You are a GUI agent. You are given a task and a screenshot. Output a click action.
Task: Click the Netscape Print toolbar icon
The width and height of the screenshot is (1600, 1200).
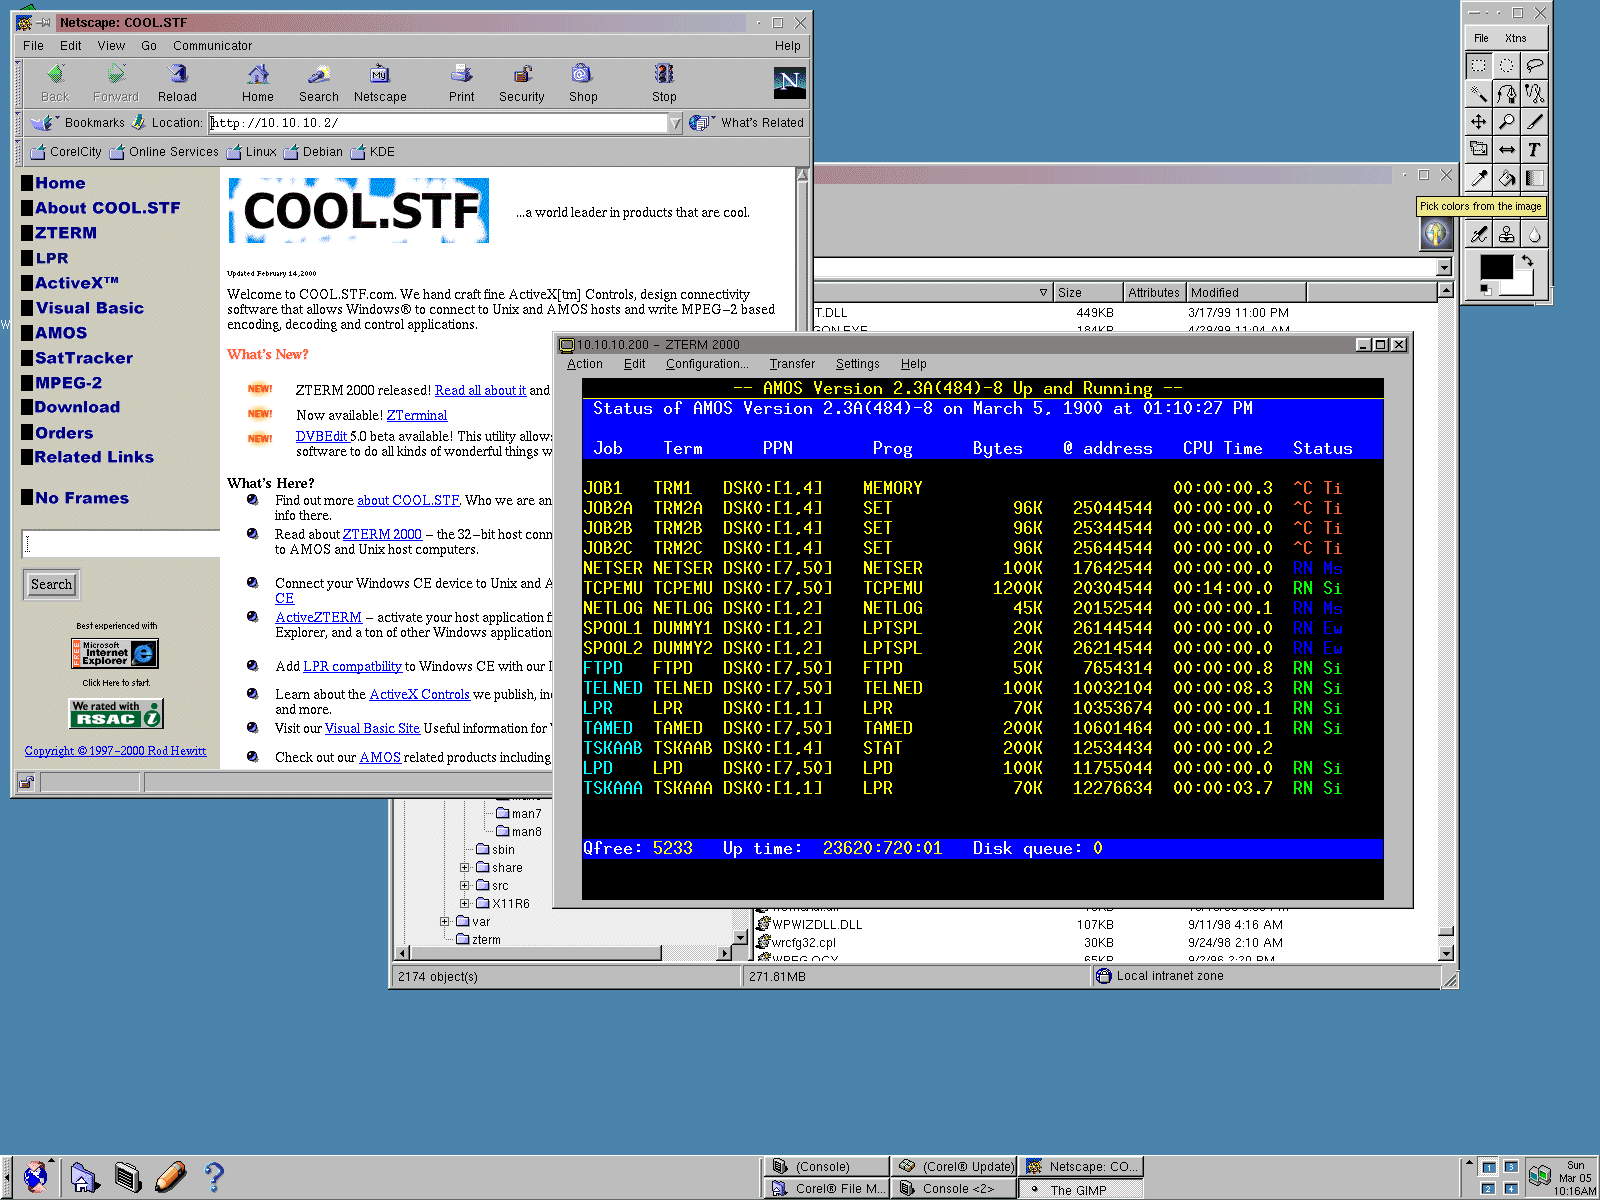461,75
